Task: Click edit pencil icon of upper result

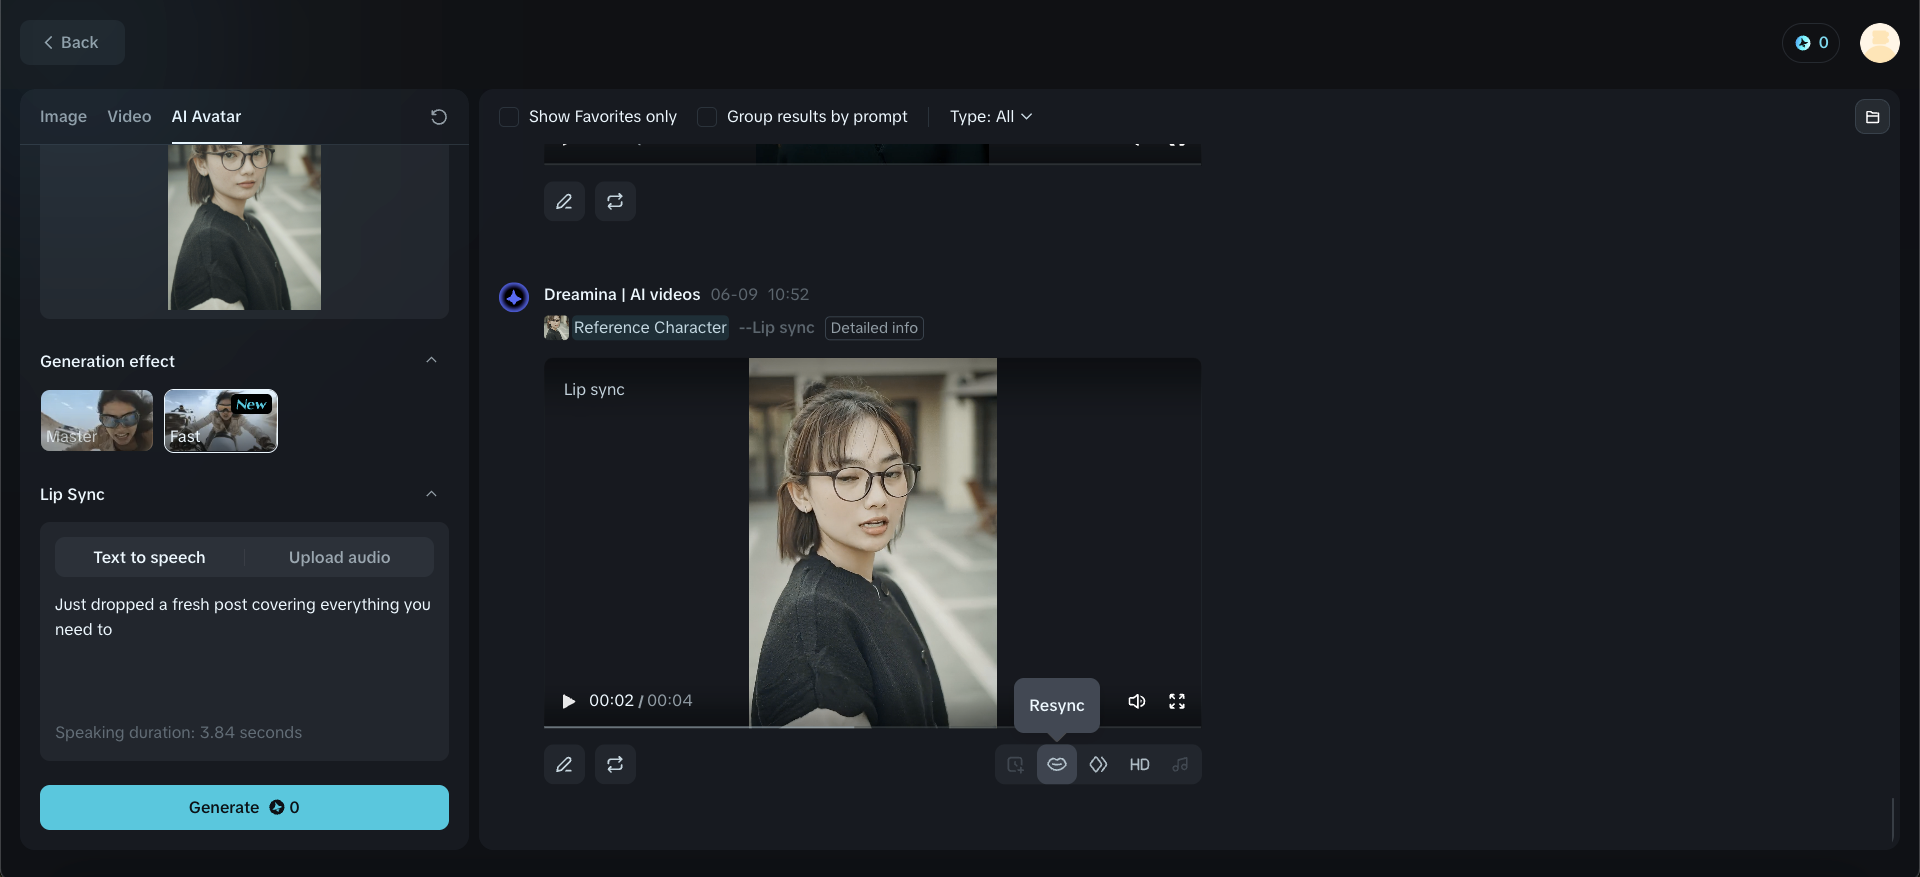Action: 564,201
